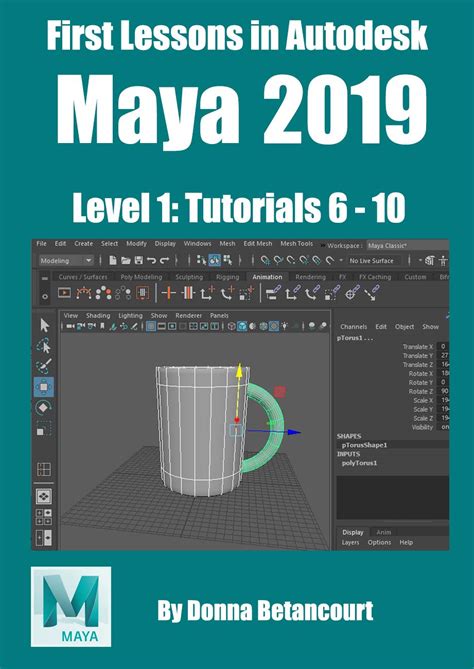Click the Ghost Selected shelf icon
This screenshot has width=474, height=669.
[x=103, y=293]
